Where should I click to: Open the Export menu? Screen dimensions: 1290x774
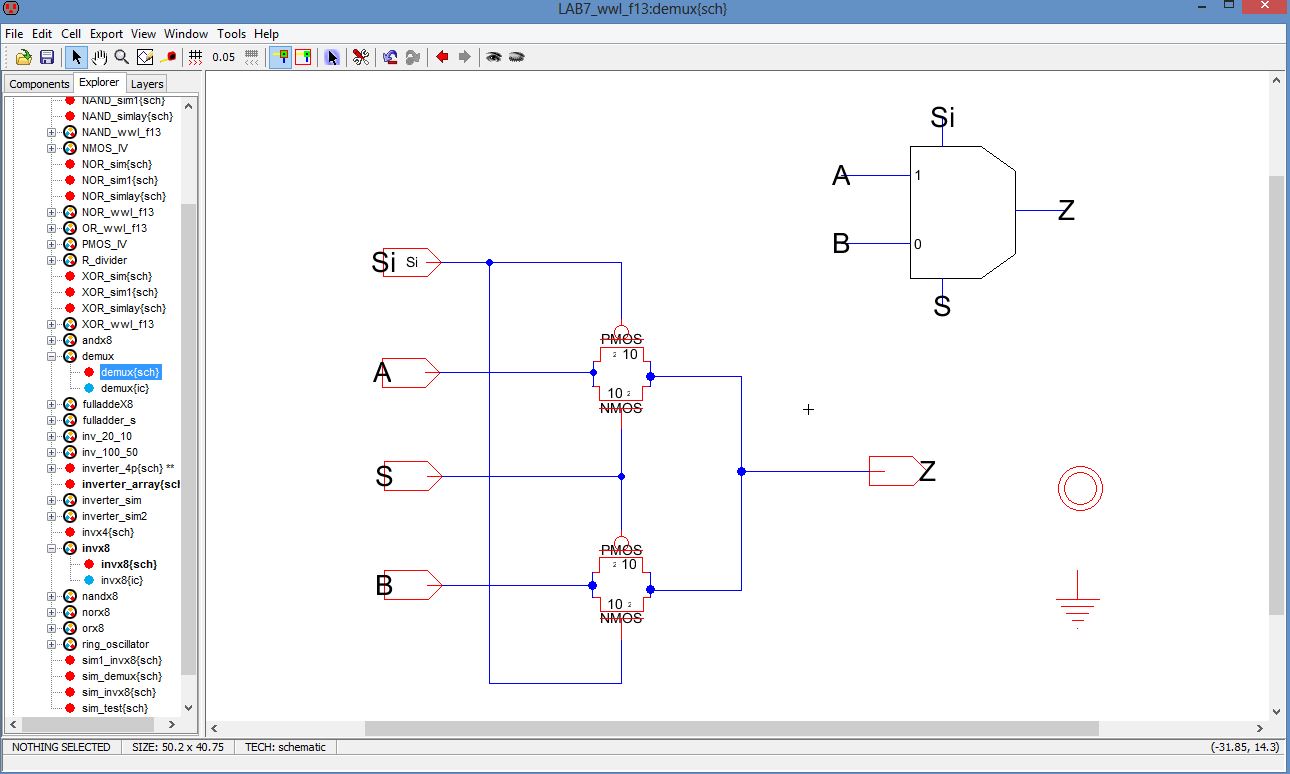point(106,33)
